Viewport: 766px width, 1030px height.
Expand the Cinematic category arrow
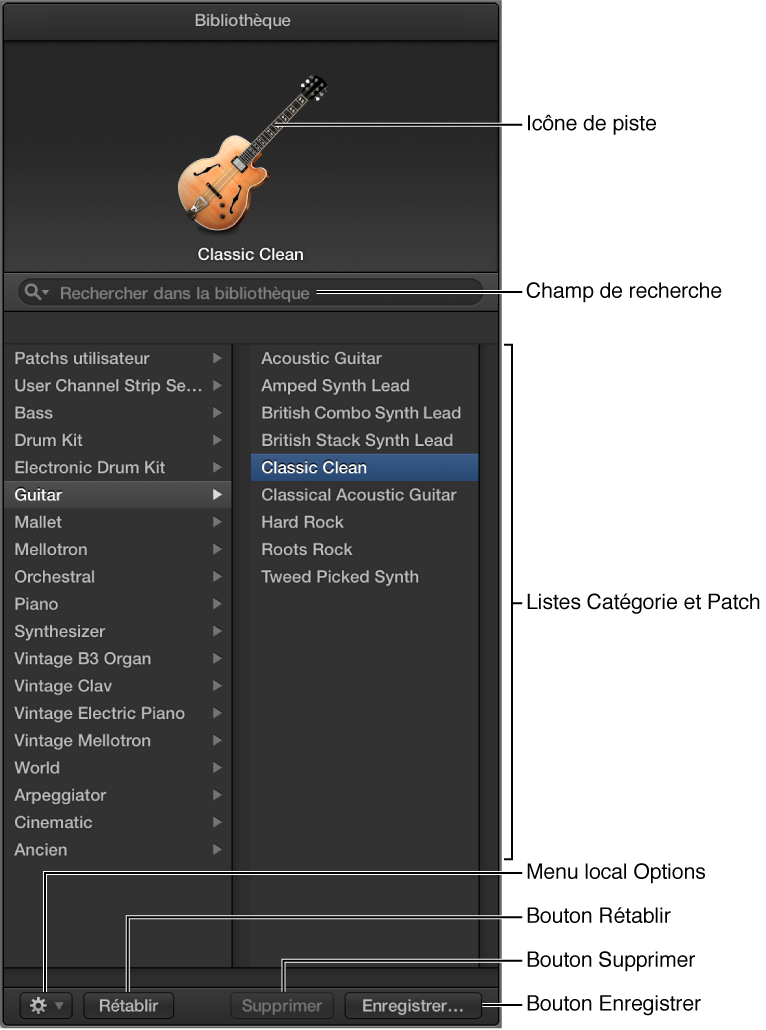click(216, 822)
